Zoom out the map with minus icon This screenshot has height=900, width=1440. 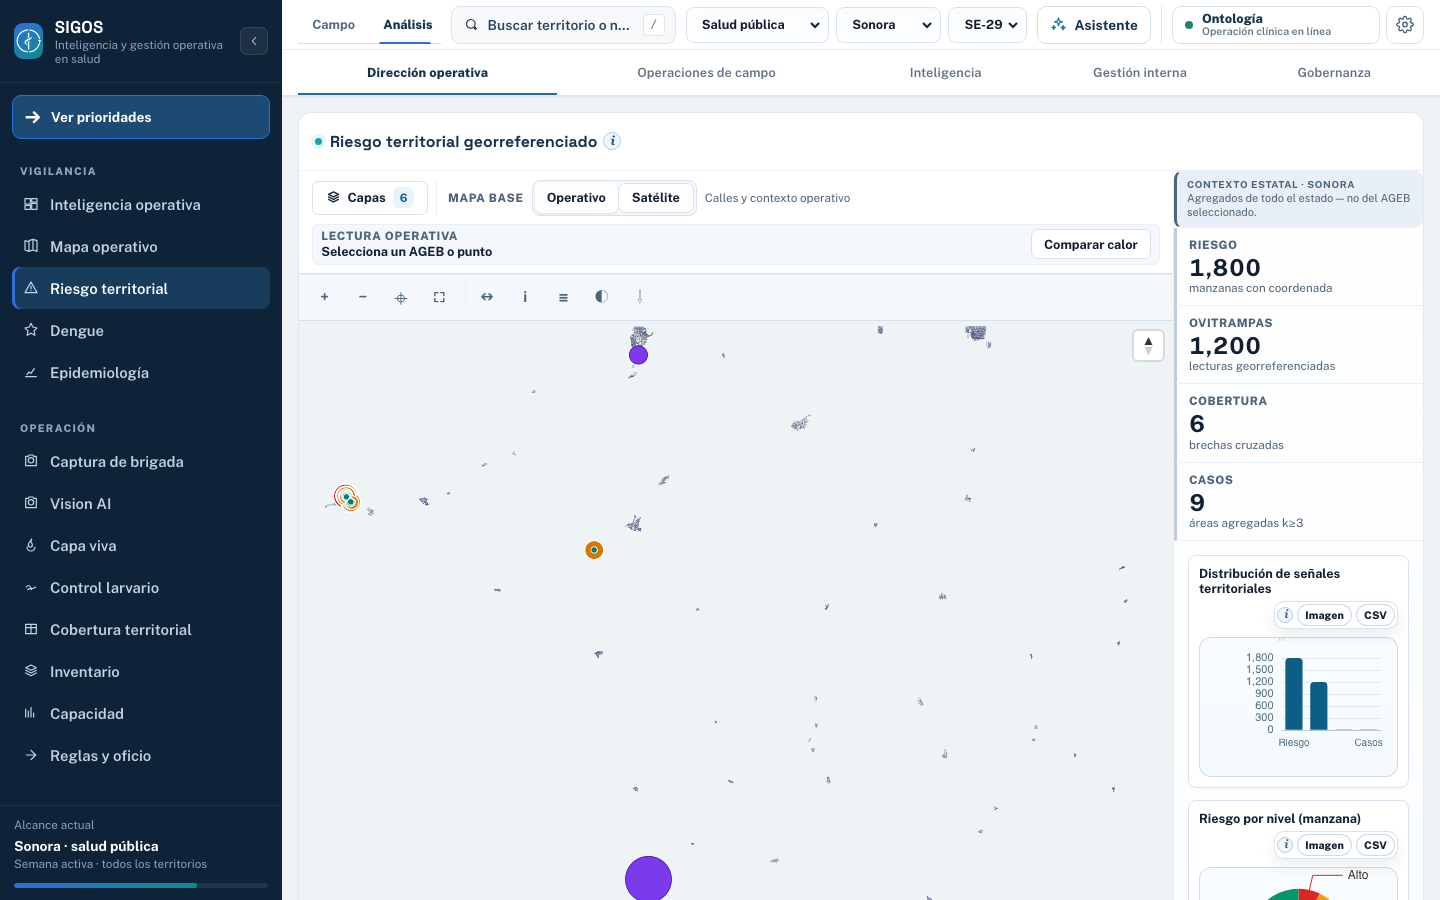[363, 297]
